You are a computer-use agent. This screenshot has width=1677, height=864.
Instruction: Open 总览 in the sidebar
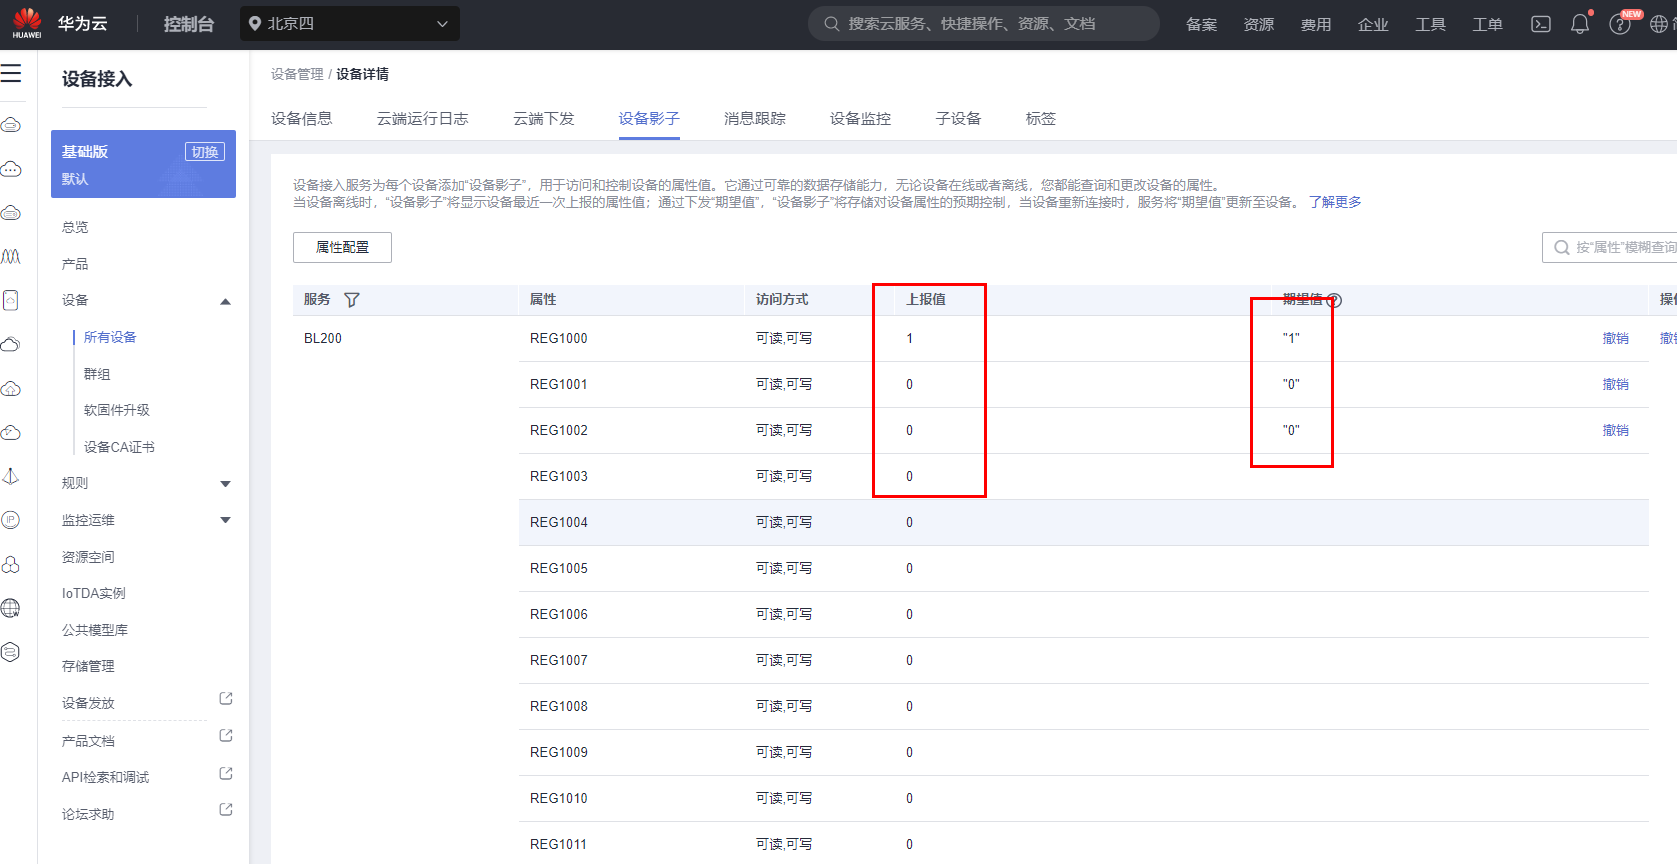pyautogui.click(x=75, y=227)
